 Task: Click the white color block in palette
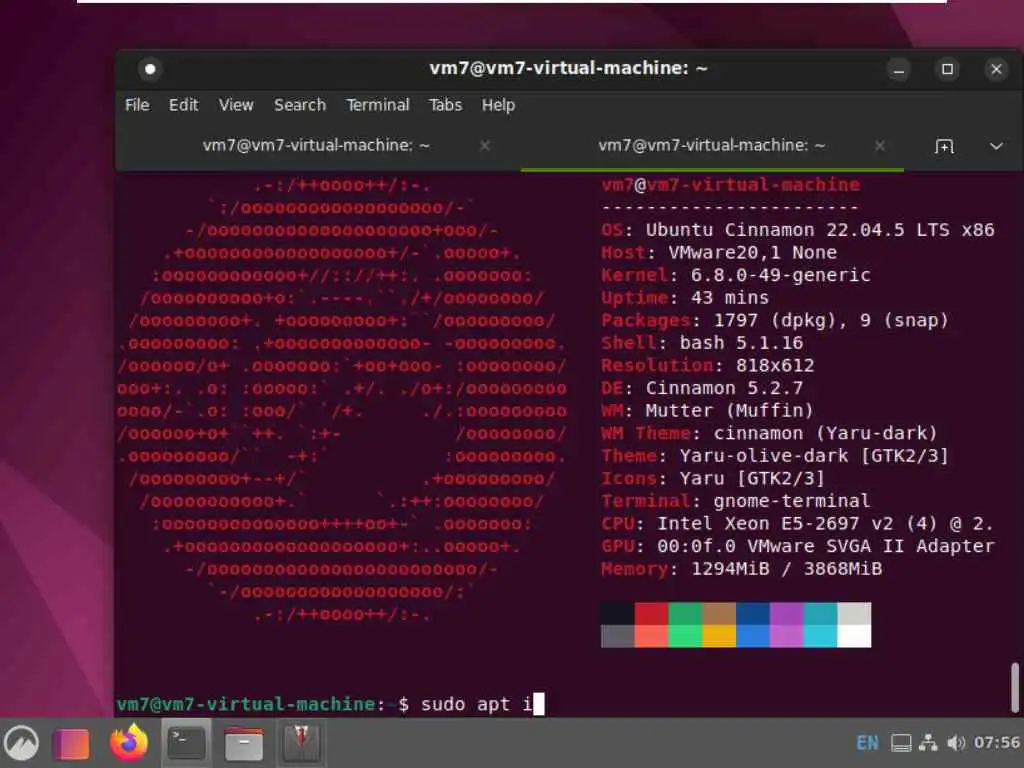point(854,636)
